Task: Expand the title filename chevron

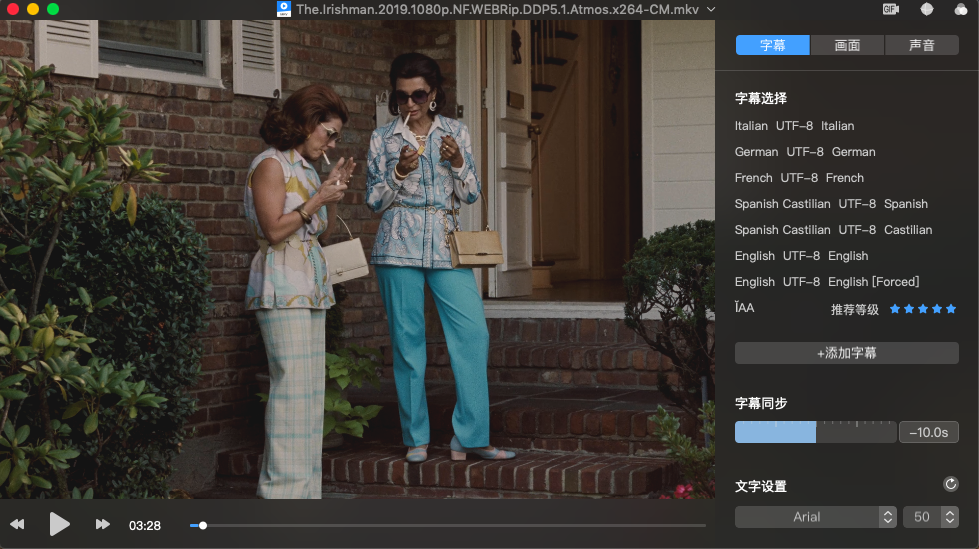Action: point(711,9)
